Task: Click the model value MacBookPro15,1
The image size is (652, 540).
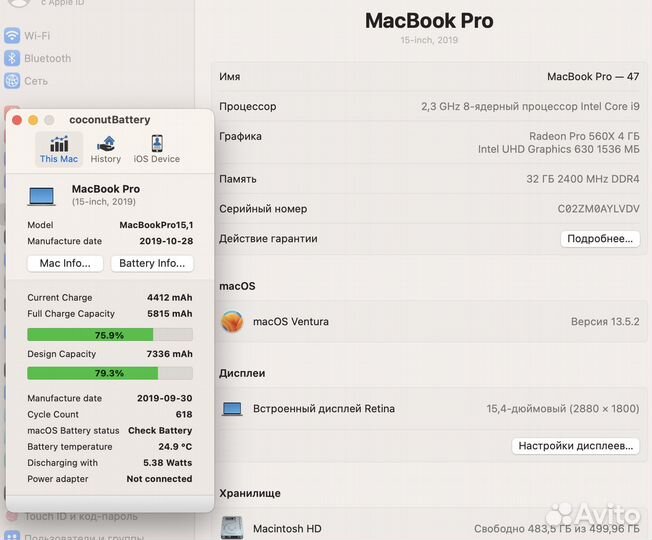Action: tap(156, 225)
